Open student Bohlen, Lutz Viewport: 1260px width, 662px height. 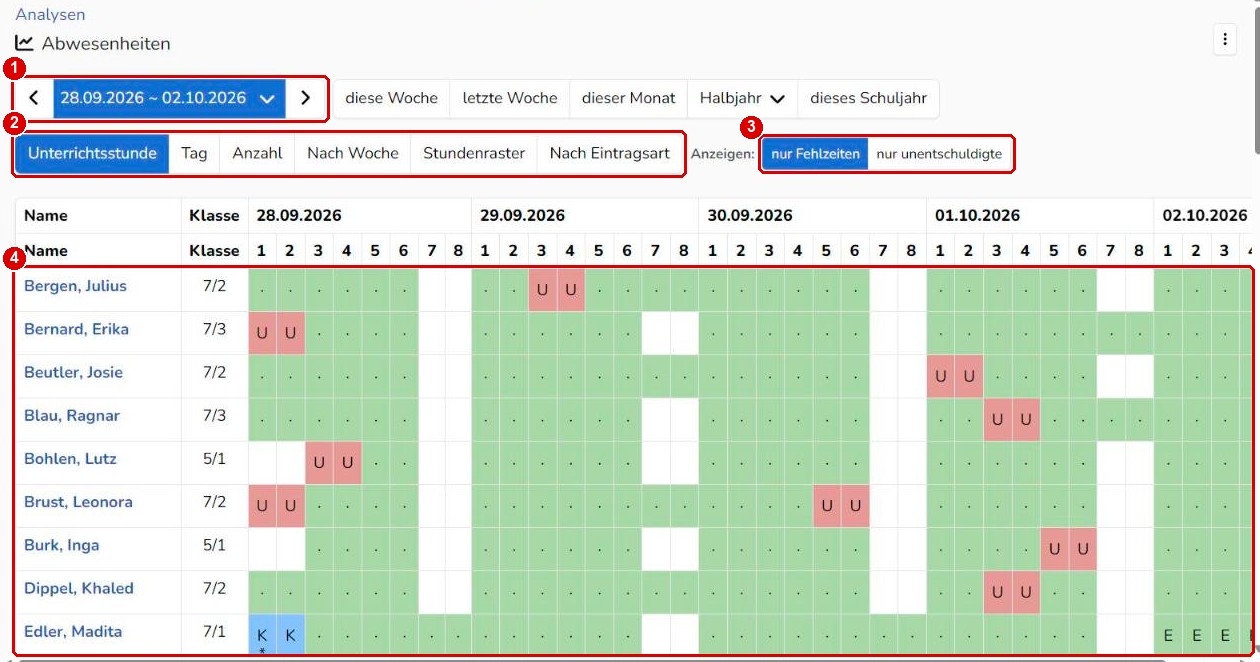pyautogui.click(x=70, y=459)
